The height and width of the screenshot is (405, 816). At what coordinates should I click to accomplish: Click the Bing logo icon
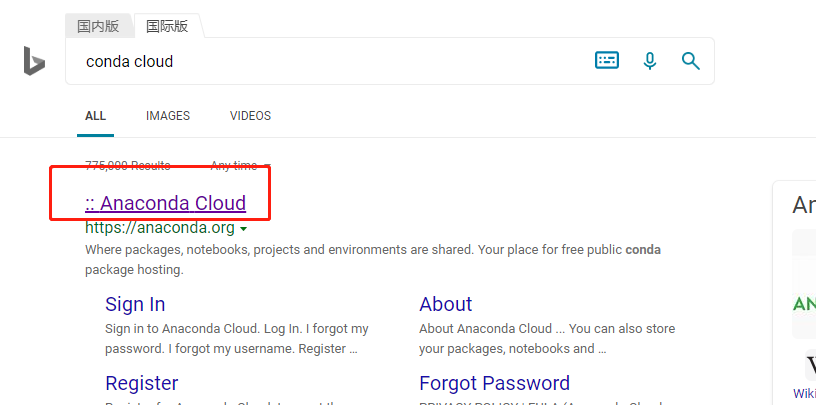pos(34,60)
